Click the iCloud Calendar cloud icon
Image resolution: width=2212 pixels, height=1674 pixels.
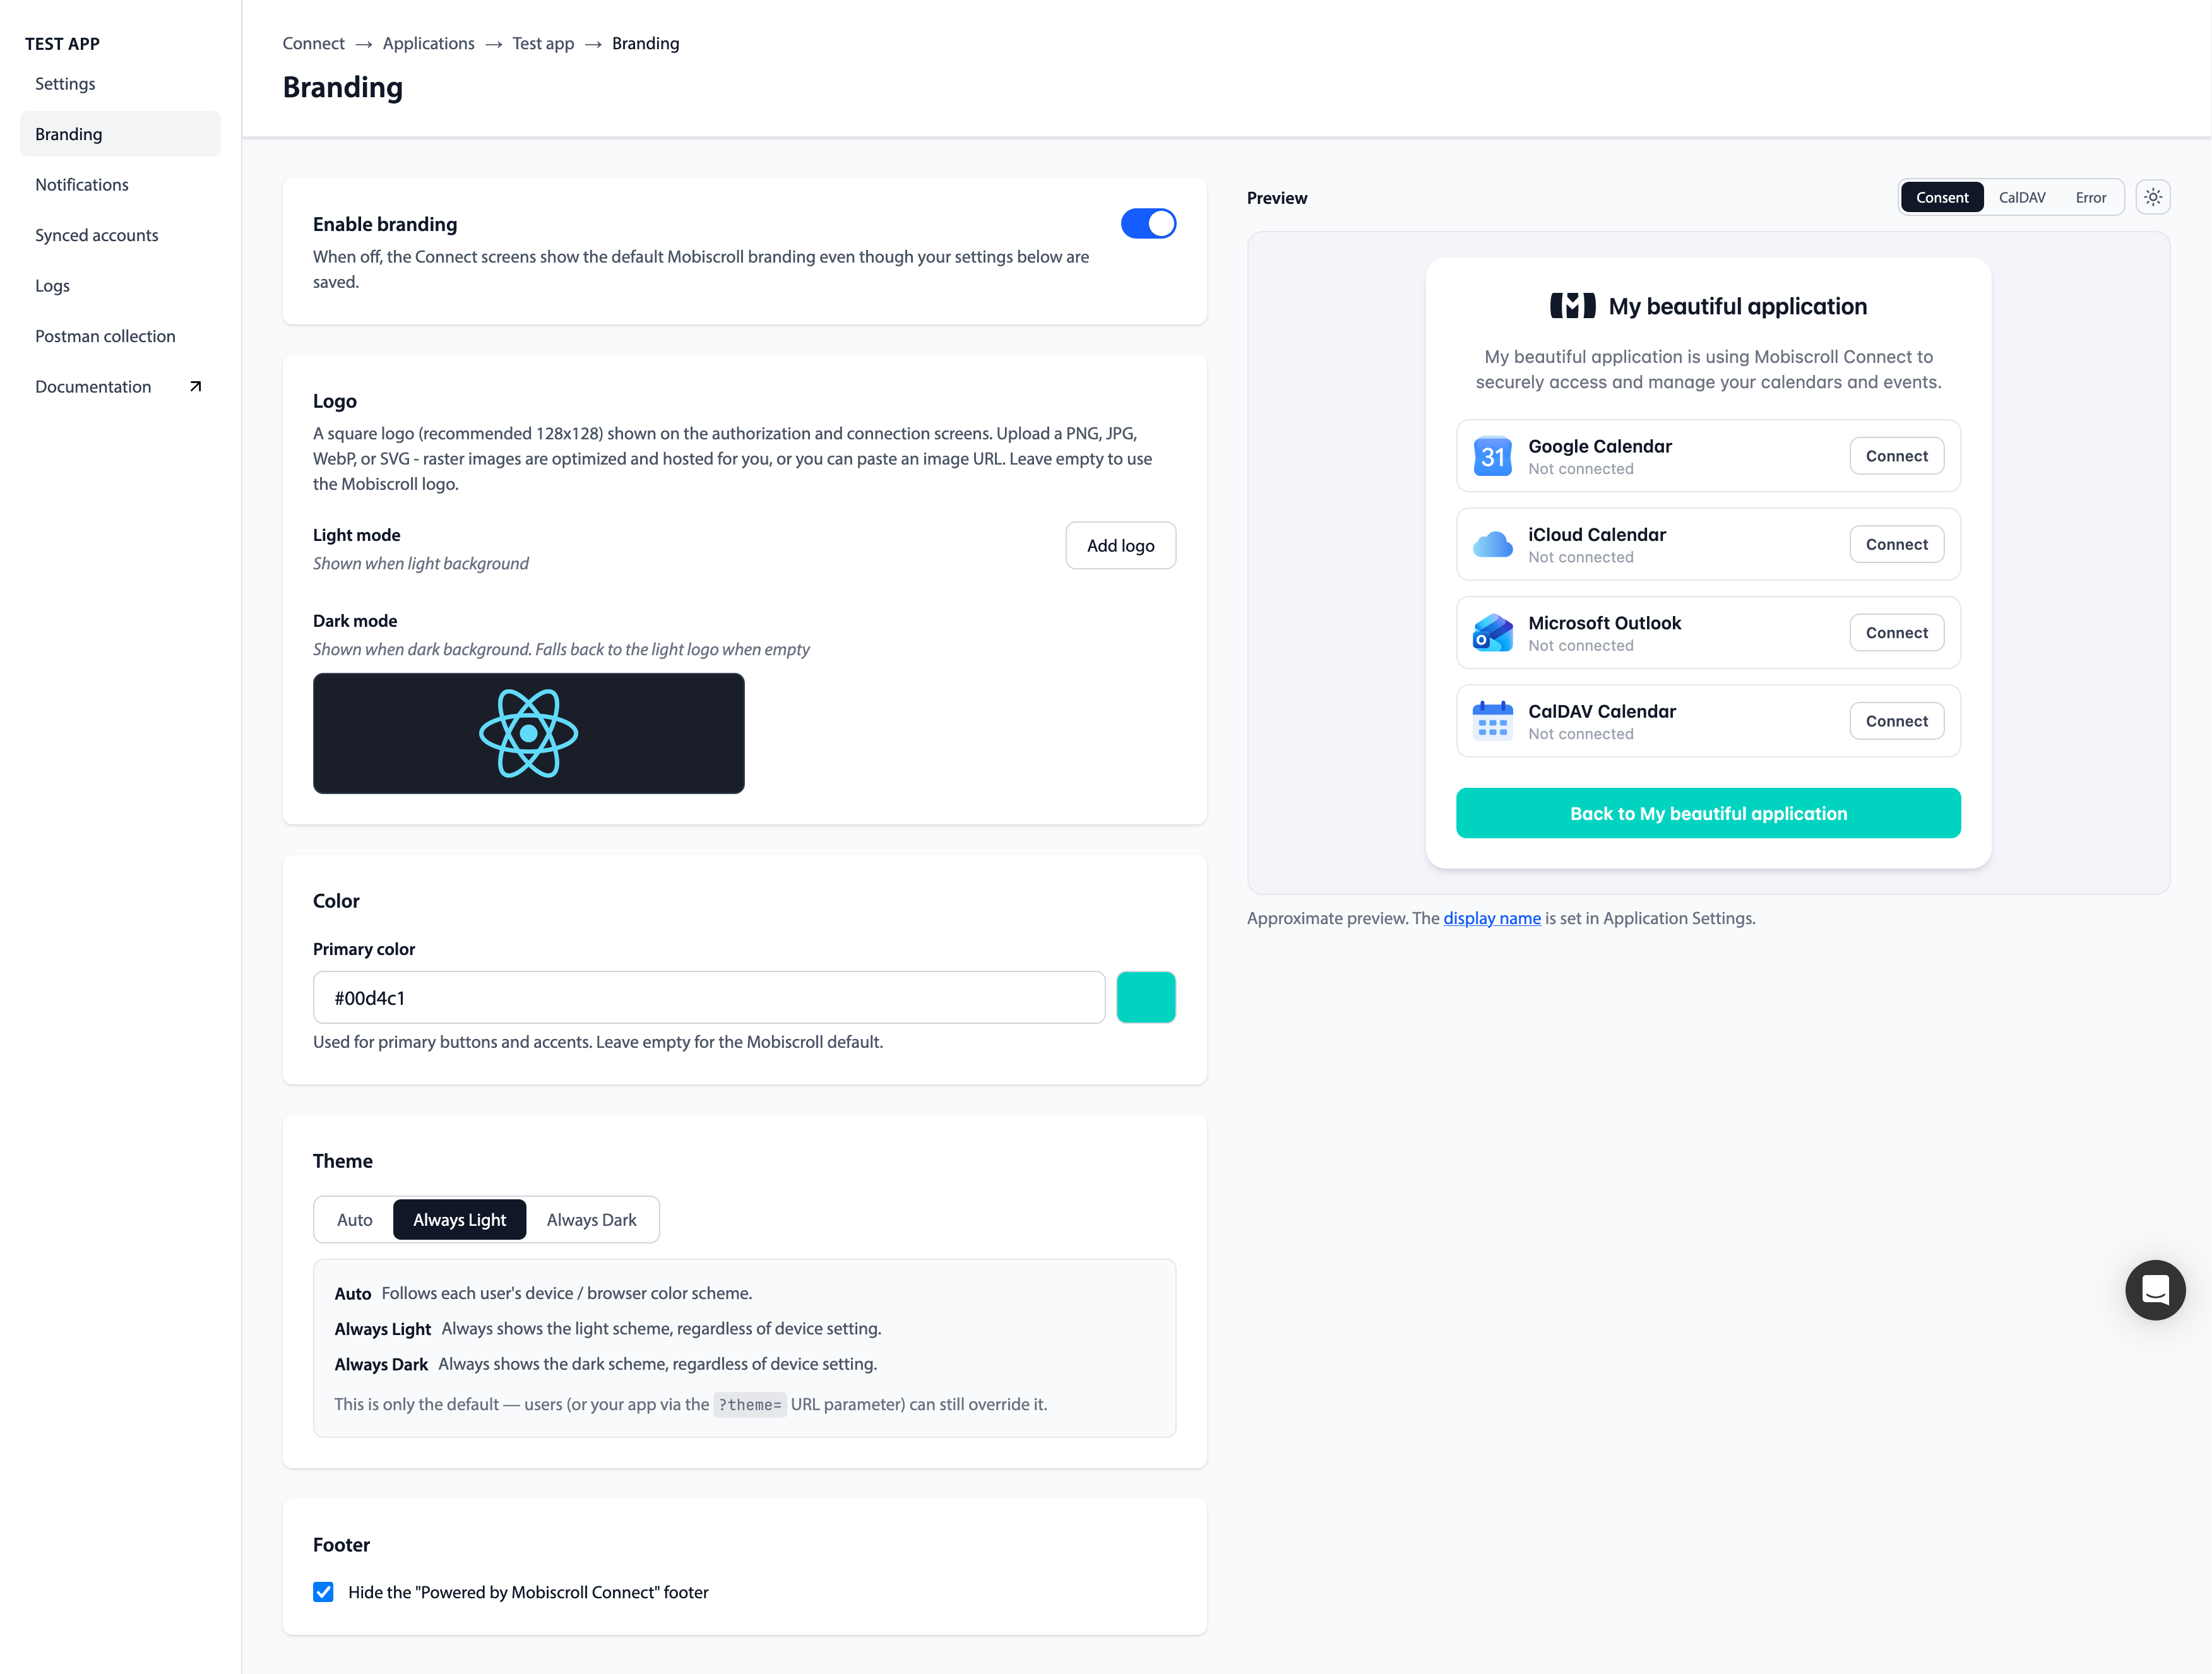click(x=1492, y=544)
